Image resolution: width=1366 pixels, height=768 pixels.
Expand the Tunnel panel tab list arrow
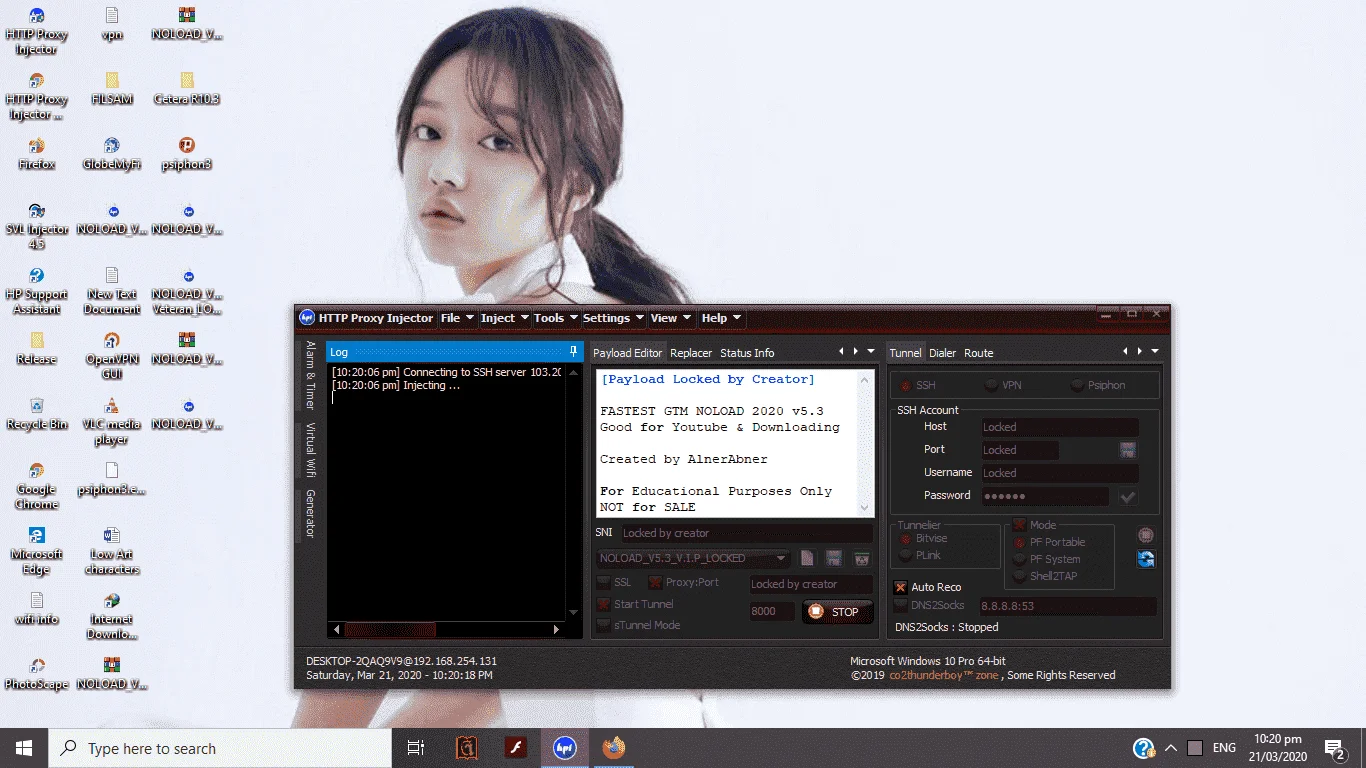coord(1155,351)
